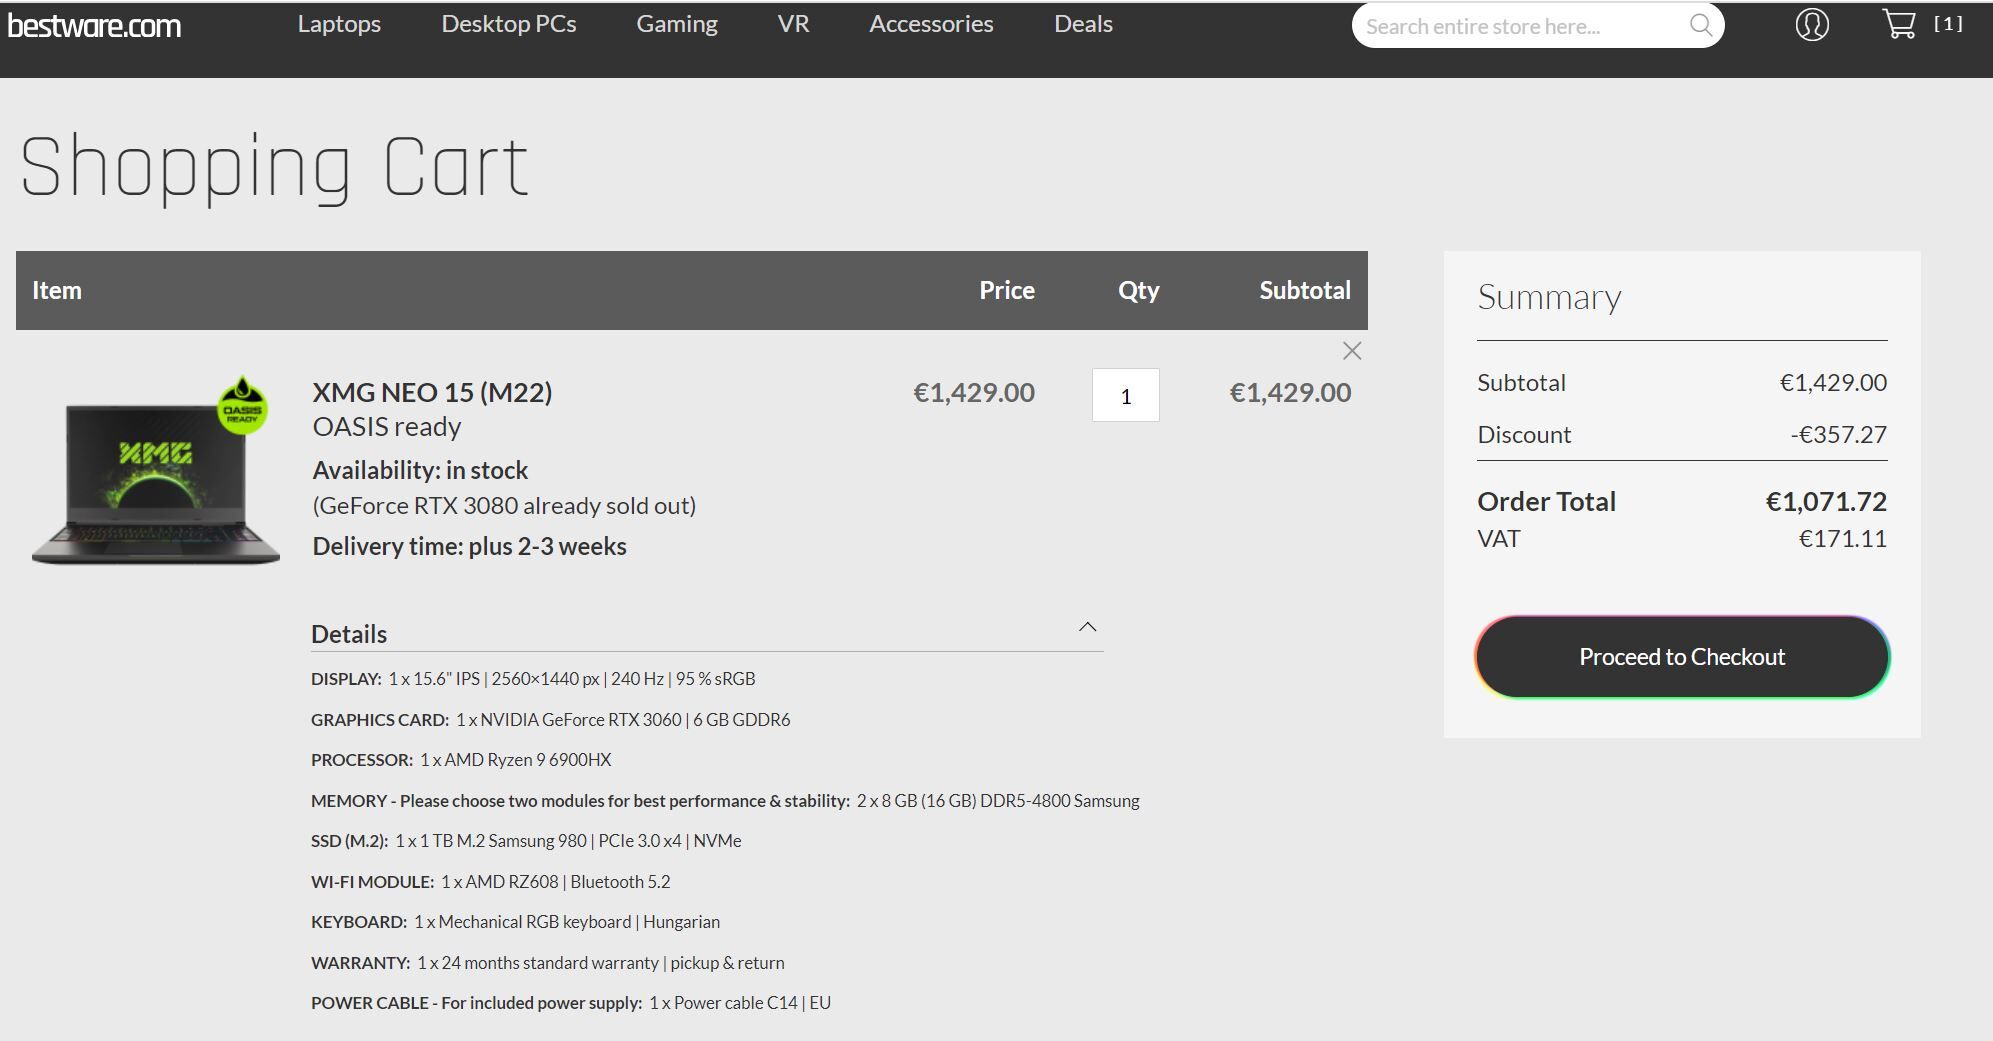Click the Order Total amount €1,071.72

click(x=1826, y=501)
